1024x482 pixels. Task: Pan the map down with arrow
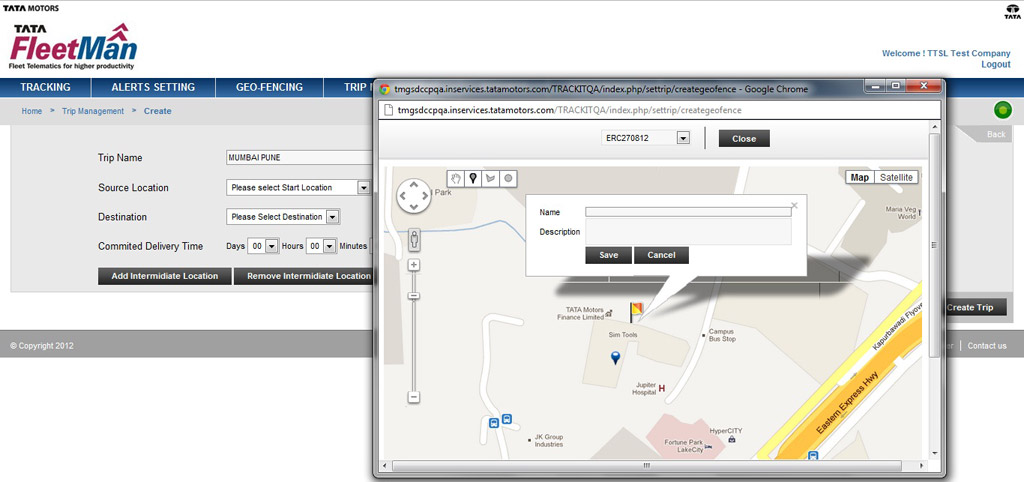point(413,207)
